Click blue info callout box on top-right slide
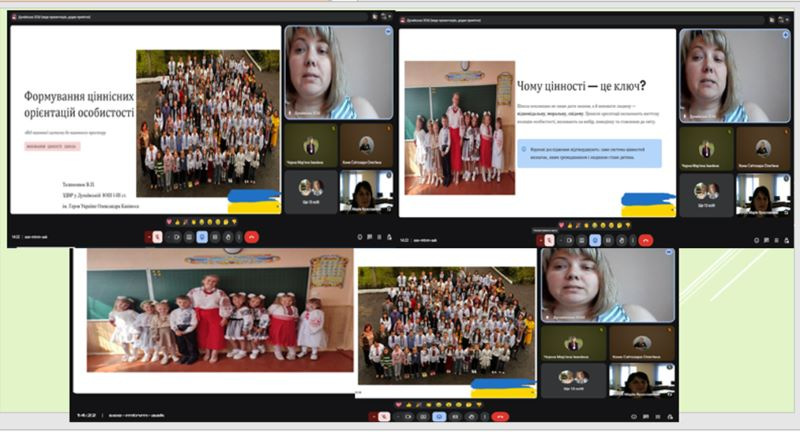Image resolution: width=800 pixels, height=432 pixels. point(589,154)
